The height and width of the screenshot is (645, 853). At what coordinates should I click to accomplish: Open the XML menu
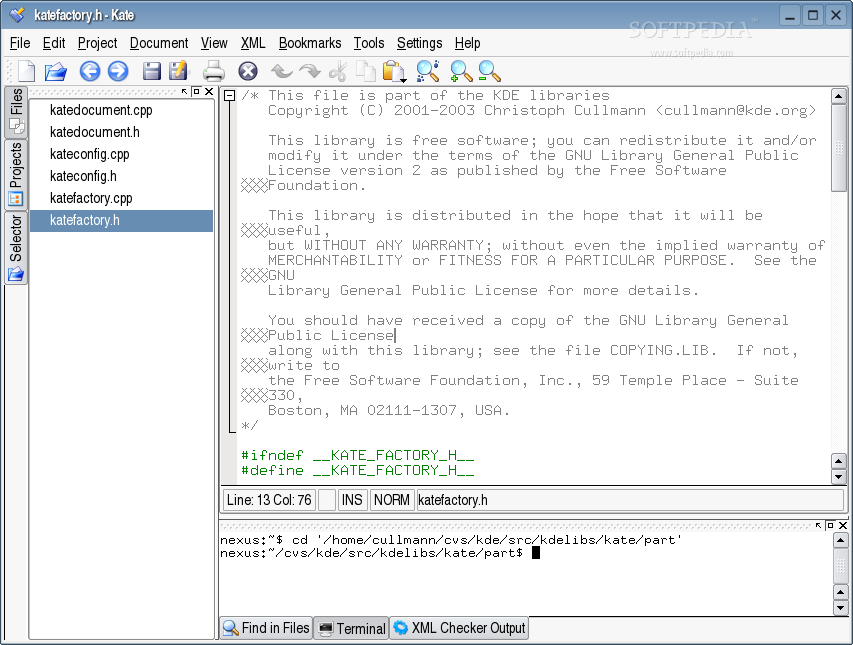pyautogui.click(x=253, y=43)
